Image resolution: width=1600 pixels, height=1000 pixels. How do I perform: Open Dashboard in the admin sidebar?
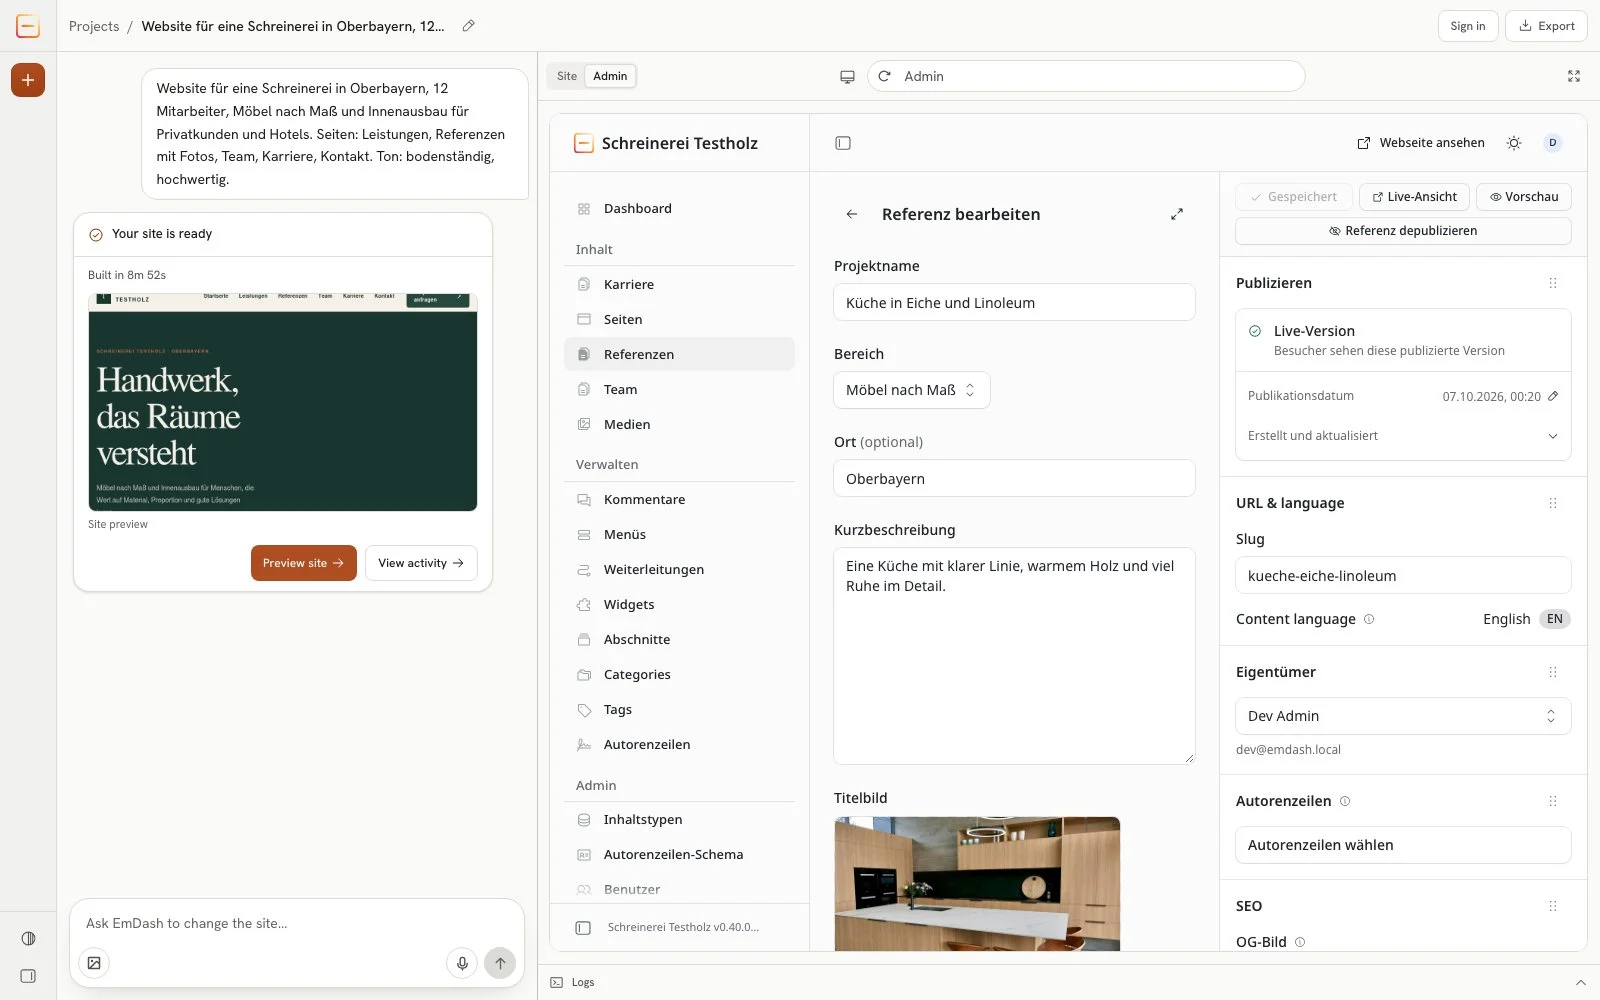coord(680,209)
